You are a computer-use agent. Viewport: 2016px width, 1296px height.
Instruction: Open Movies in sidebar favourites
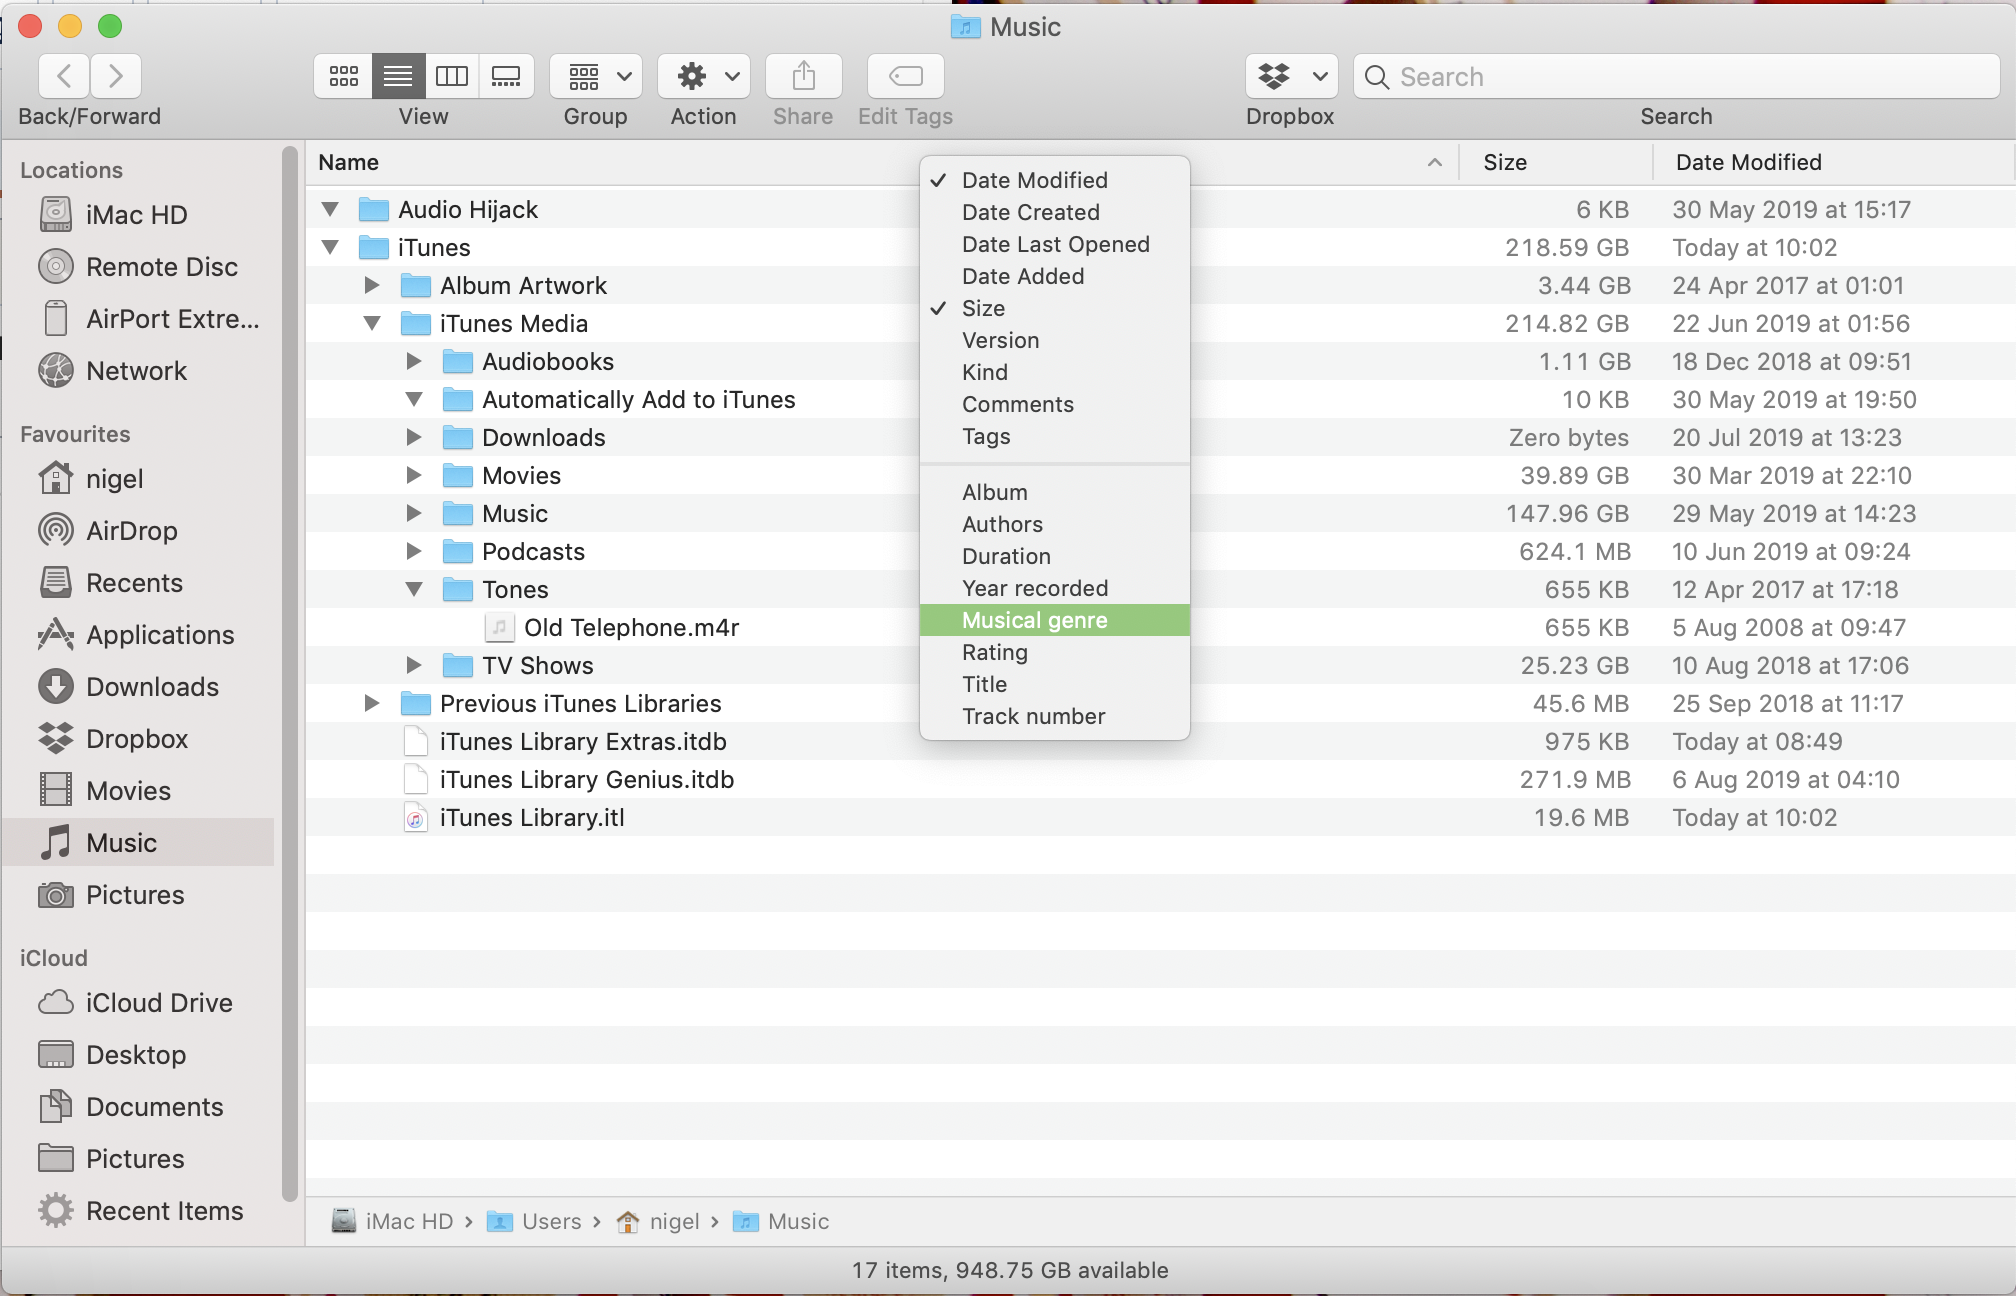[x=137, y=791]
